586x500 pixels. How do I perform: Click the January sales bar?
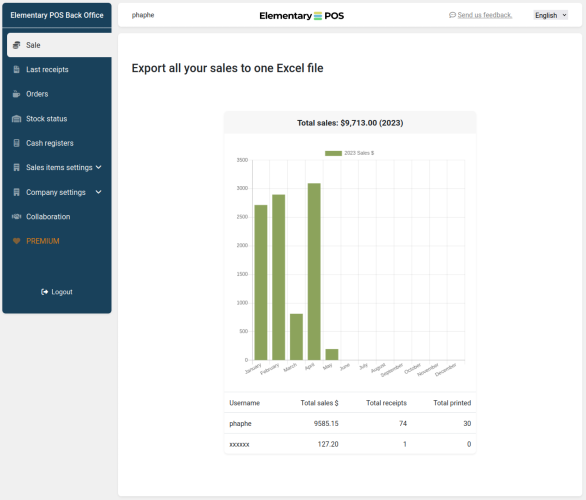pyautogui.click(x=261, y=283)
